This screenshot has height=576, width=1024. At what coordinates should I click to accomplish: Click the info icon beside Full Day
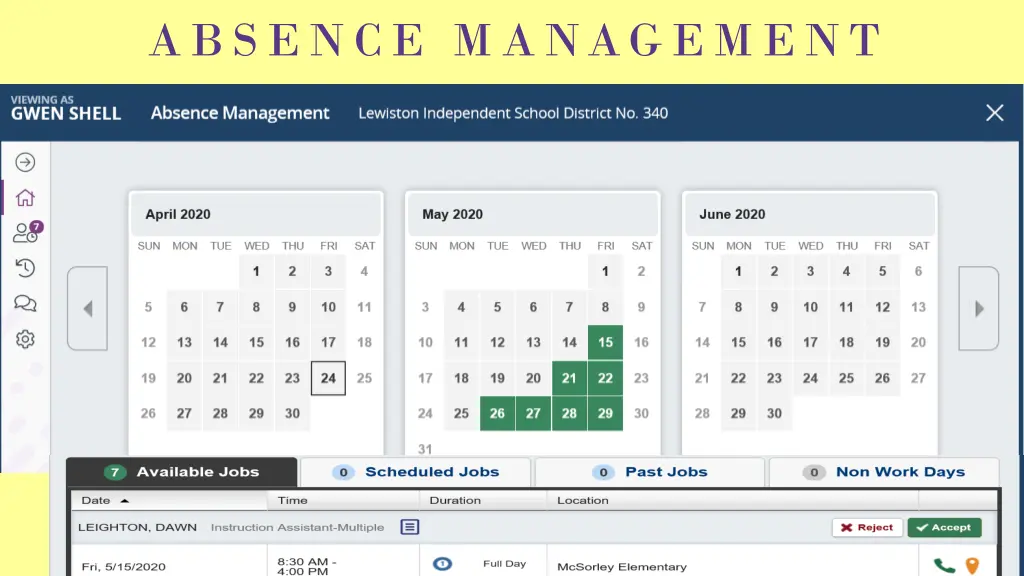click(443, 563)
